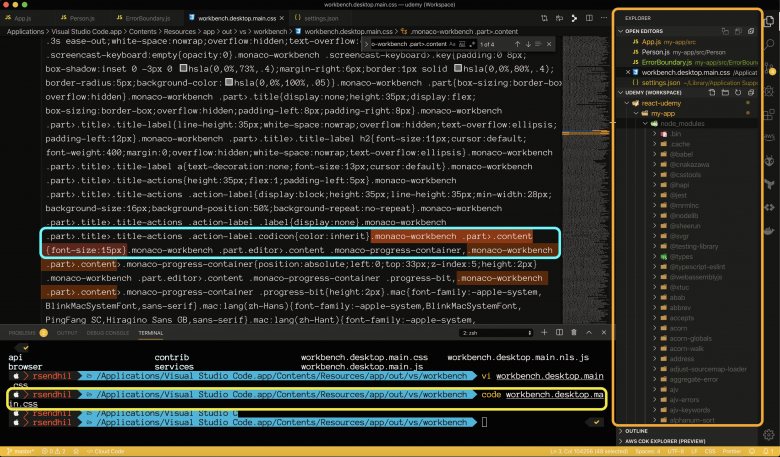Split the terminal panel

(559, 332)
